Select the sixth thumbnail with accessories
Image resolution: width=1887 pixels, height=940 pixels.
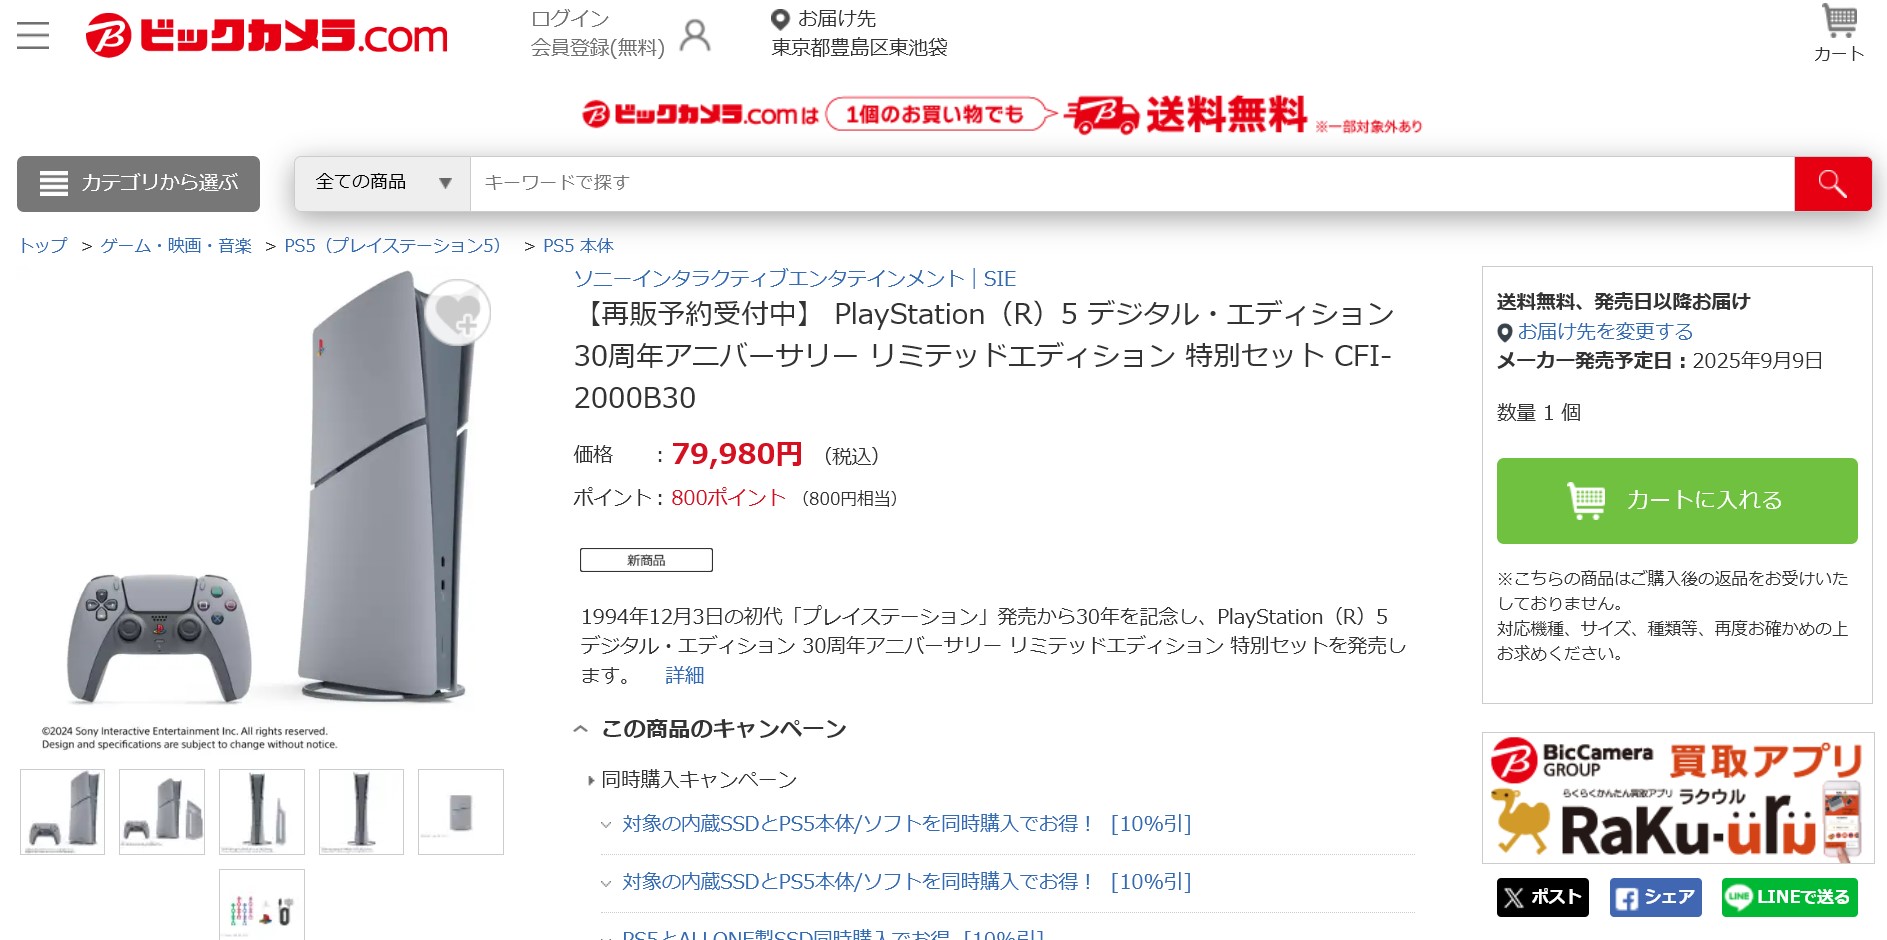click(x=262, y=905)
